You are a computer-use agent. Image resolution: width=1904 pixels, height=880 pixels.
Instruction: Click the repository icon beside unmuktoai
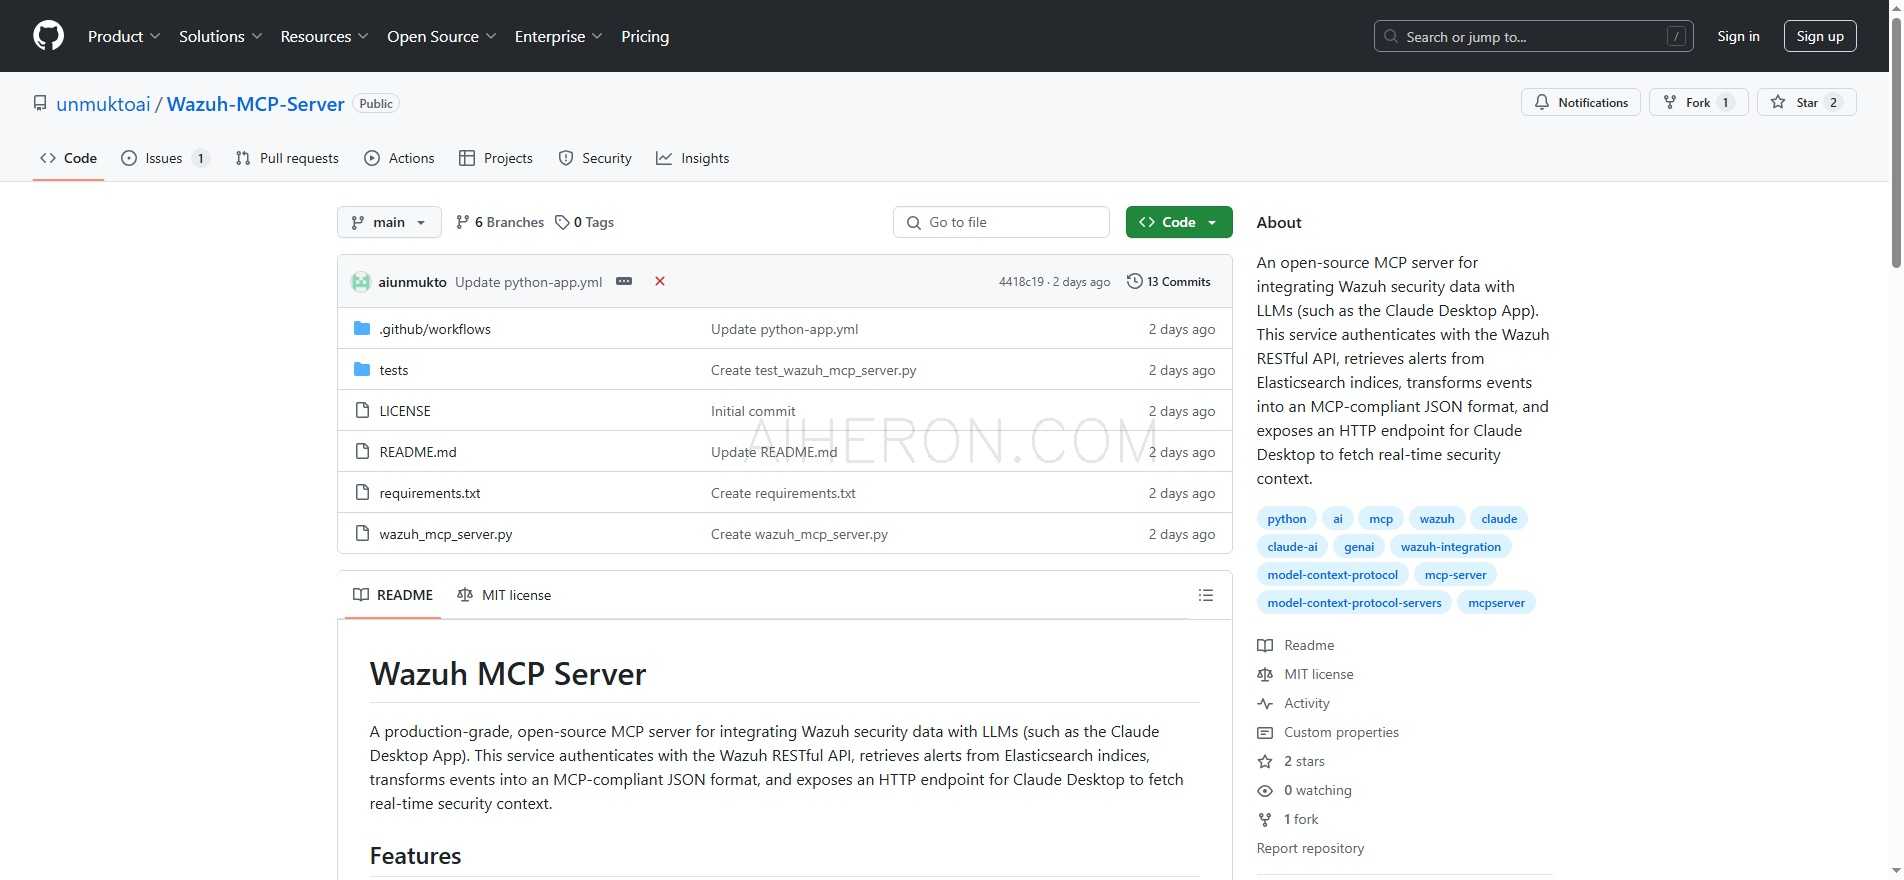[x=40, y=103]
